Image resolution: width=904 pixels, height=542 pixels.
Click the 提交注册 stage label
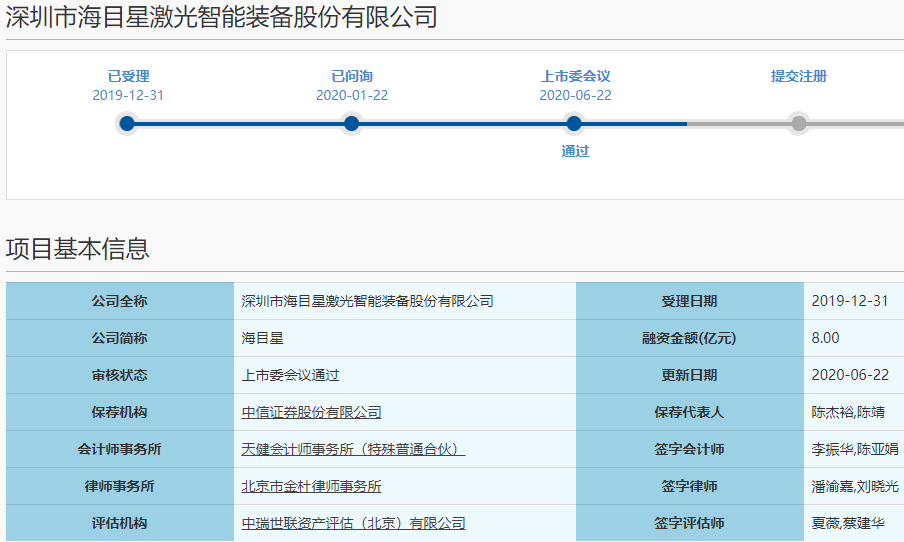(799, 76)
